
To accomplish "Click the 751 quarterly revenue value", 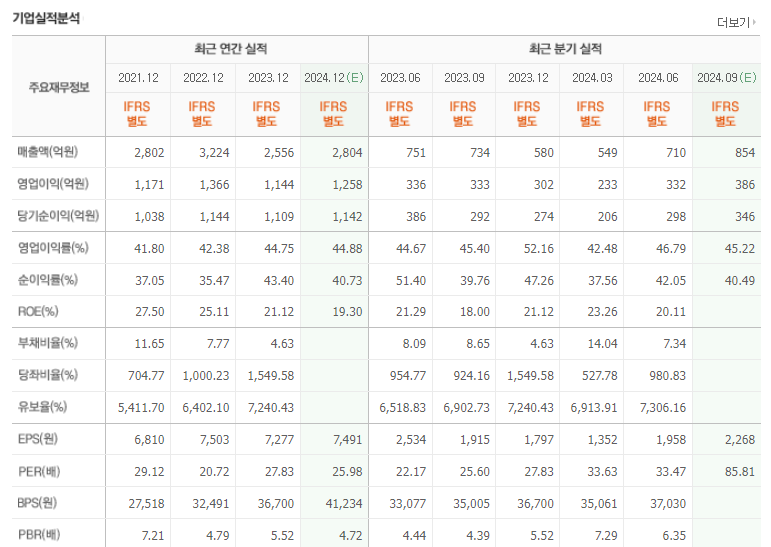I will tap(416, 153).
